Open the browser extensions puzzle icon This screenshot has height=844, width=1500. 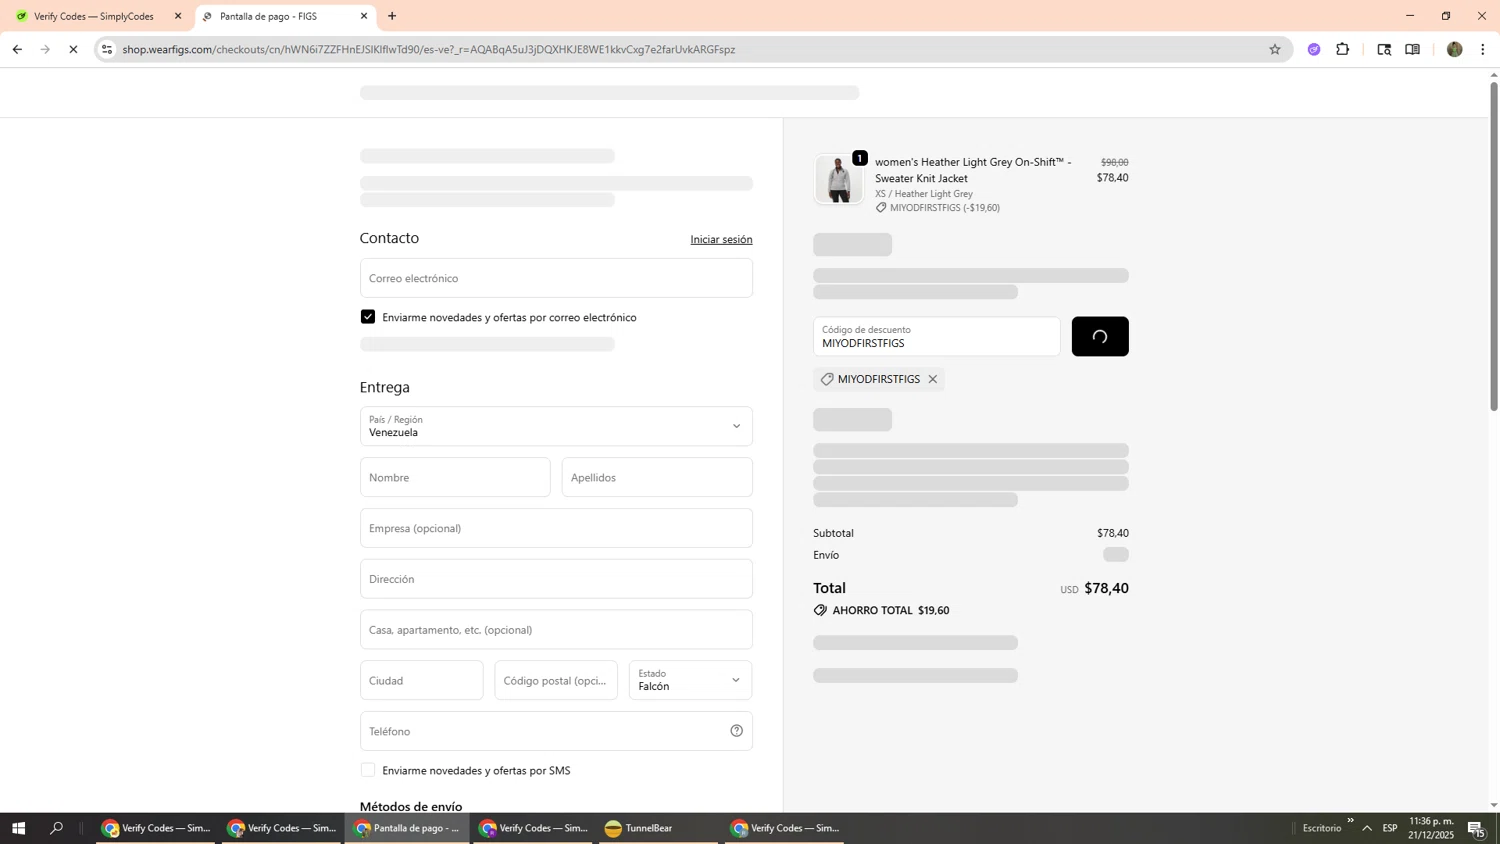[1342, 49]
